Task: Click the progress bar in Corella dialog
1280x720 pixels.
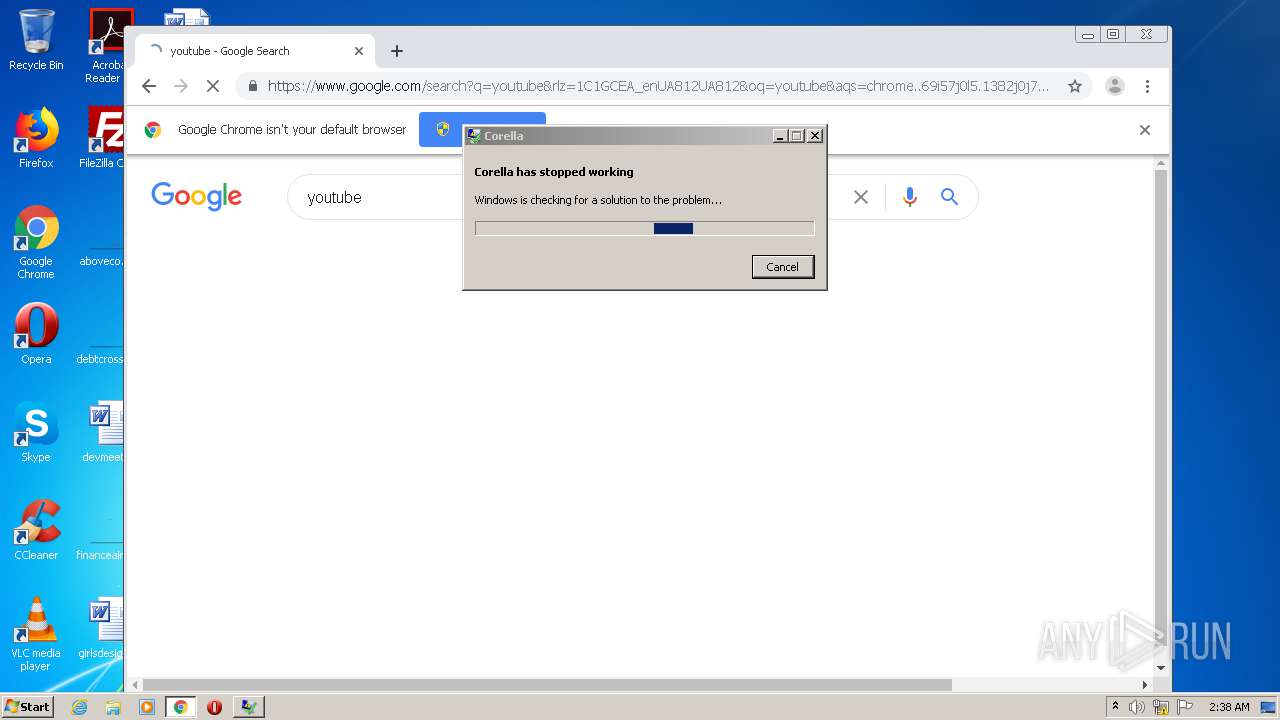Action: pyautogui.click(x=645, y=228)
